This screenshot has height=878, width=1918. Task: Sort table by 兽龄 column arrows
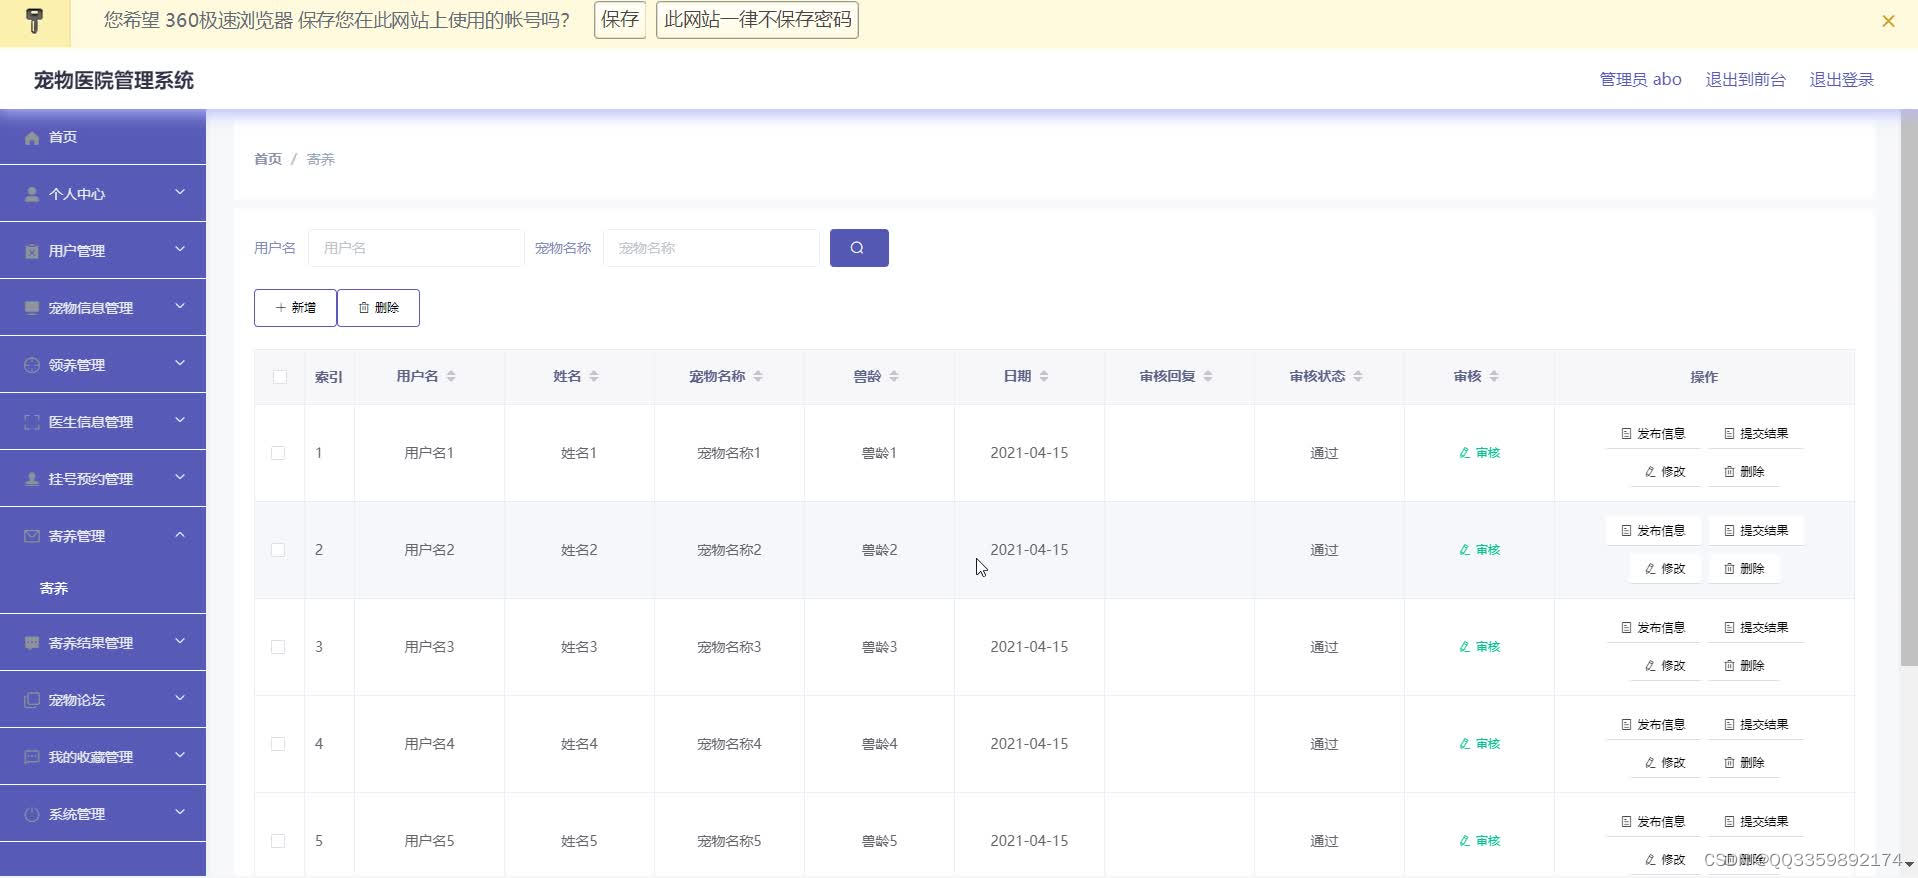click(894, 376)
